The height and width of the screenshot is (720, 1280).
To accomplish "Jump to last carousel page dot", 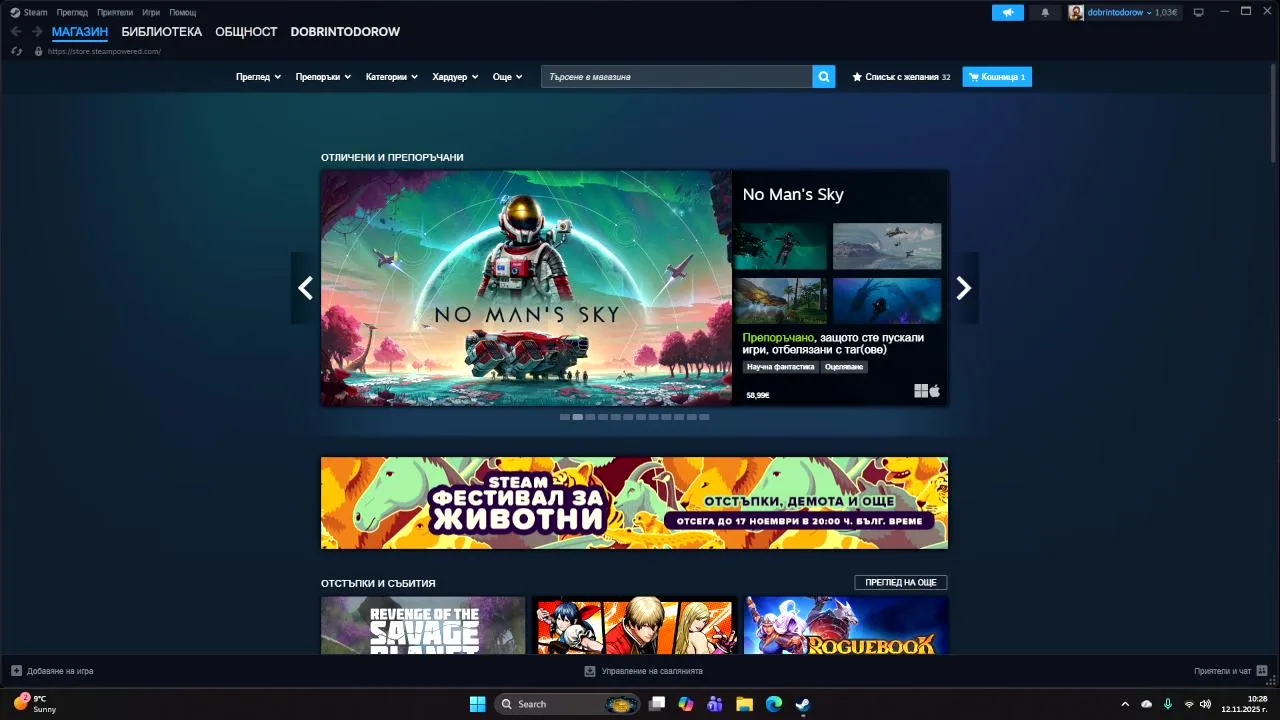I will pyautogui.click(x=704, y=417).
